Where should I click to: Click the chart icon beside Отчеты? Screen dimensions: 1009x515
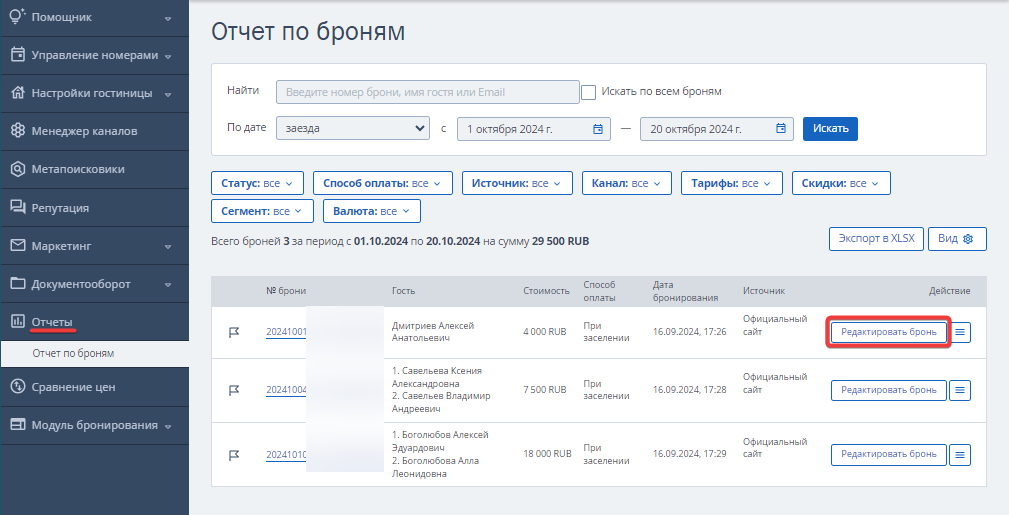pos(18,321)
